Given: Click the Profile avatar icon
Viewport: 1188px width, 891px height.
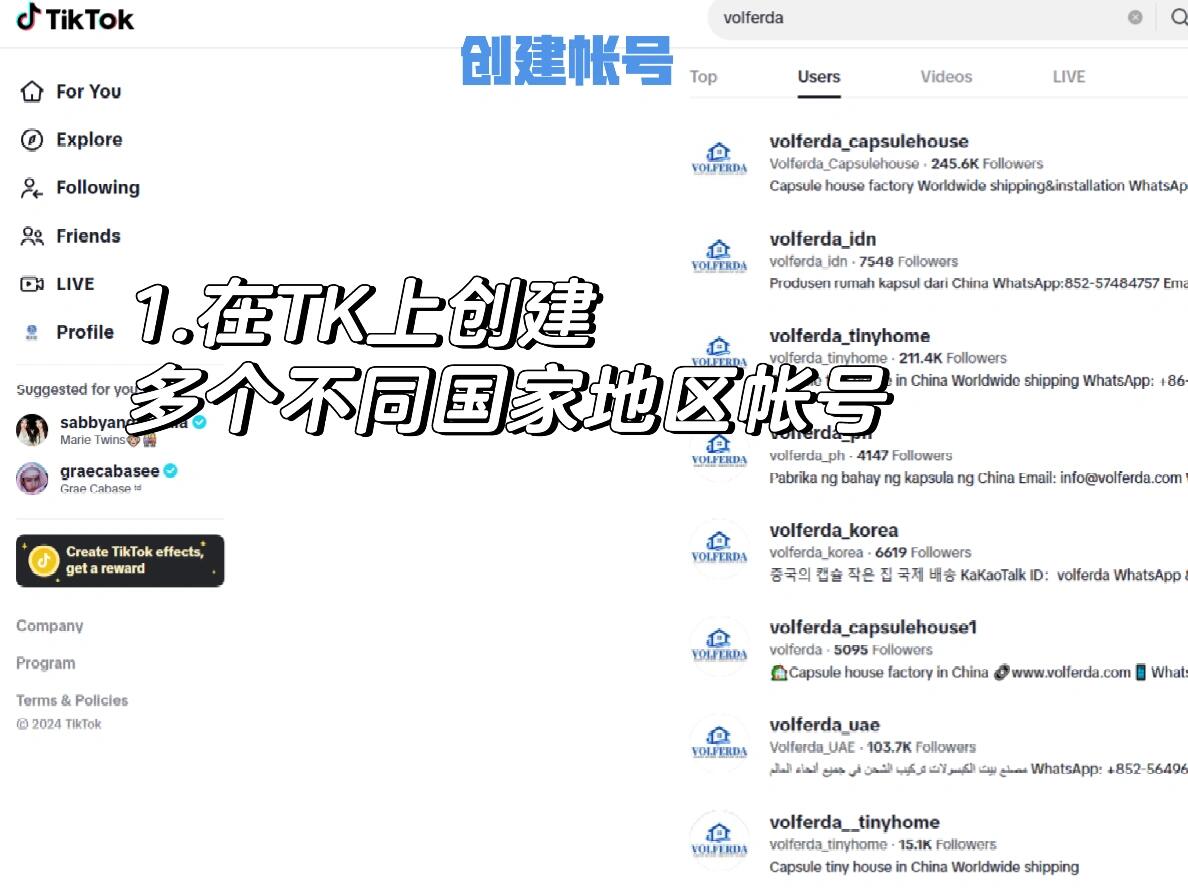Looking at the screenshot, I should tap(32, 333).
